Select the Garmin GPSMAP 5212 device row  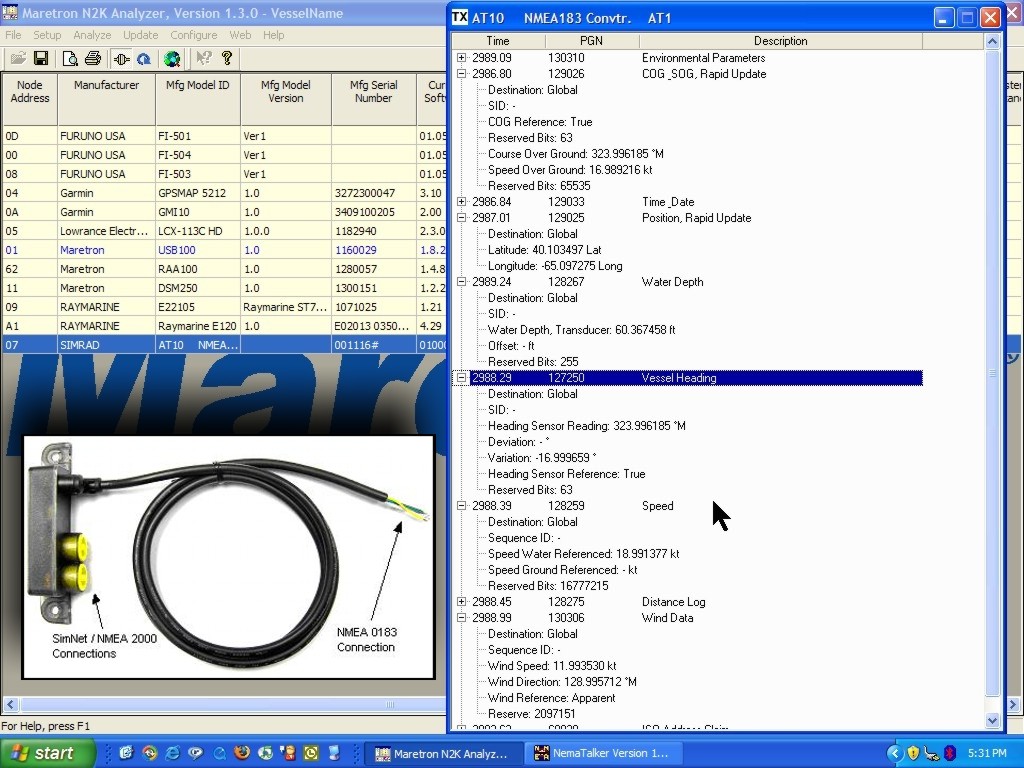click(225, 193)
